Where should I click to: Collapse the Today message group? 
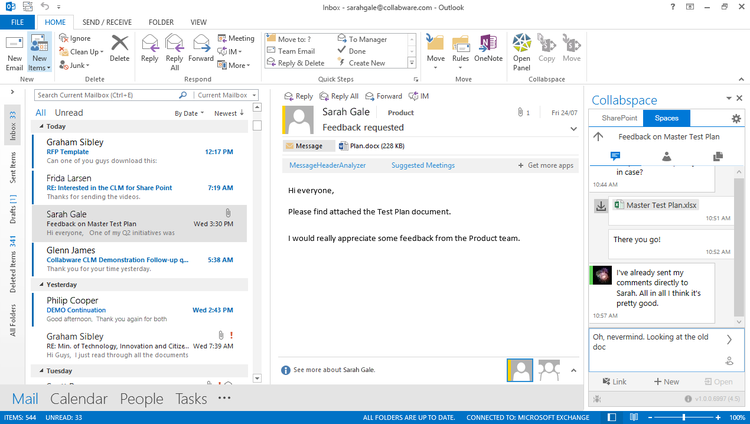[42, 126]
